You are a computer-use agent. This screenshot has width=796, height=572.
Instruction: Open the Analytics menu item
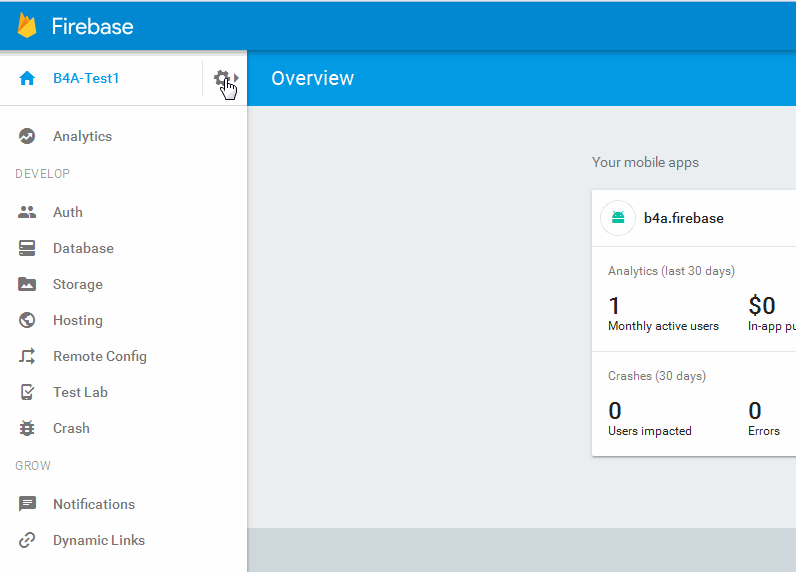coord(82,136)
